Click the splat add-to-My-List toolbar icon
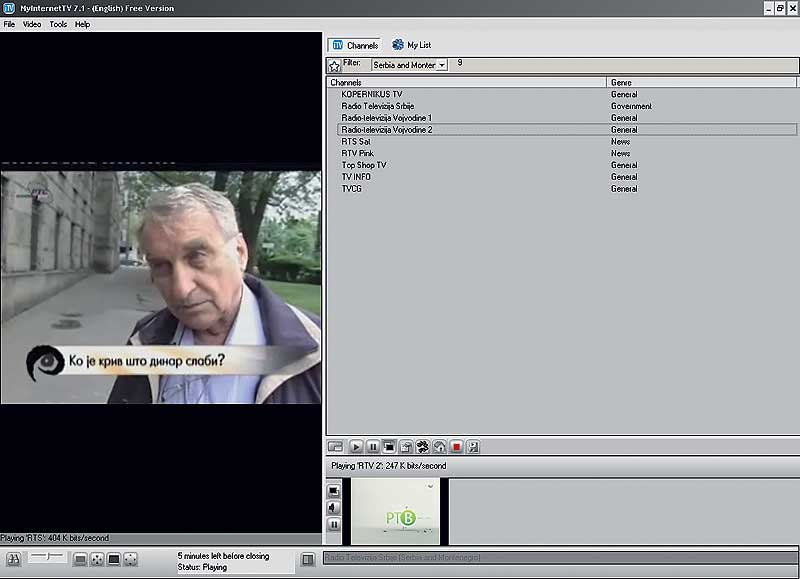This screenshot has width=800, height=579. click(422, 447)
